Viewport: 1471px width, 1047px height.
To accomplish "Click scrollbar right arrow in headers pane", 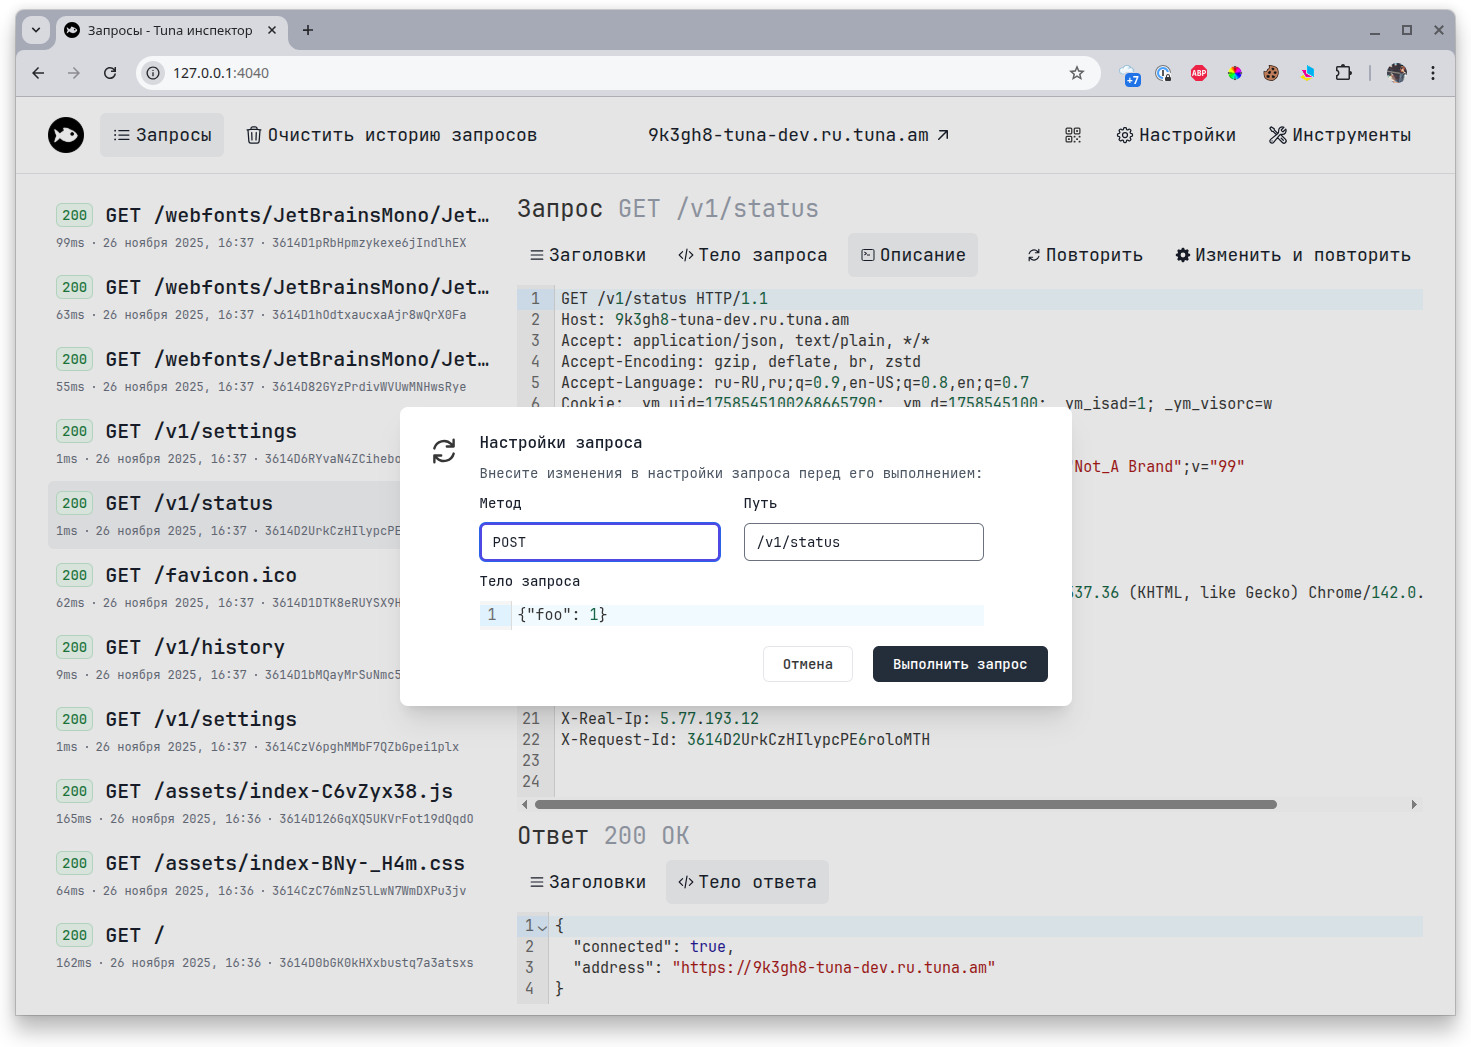I will 1414,804.
